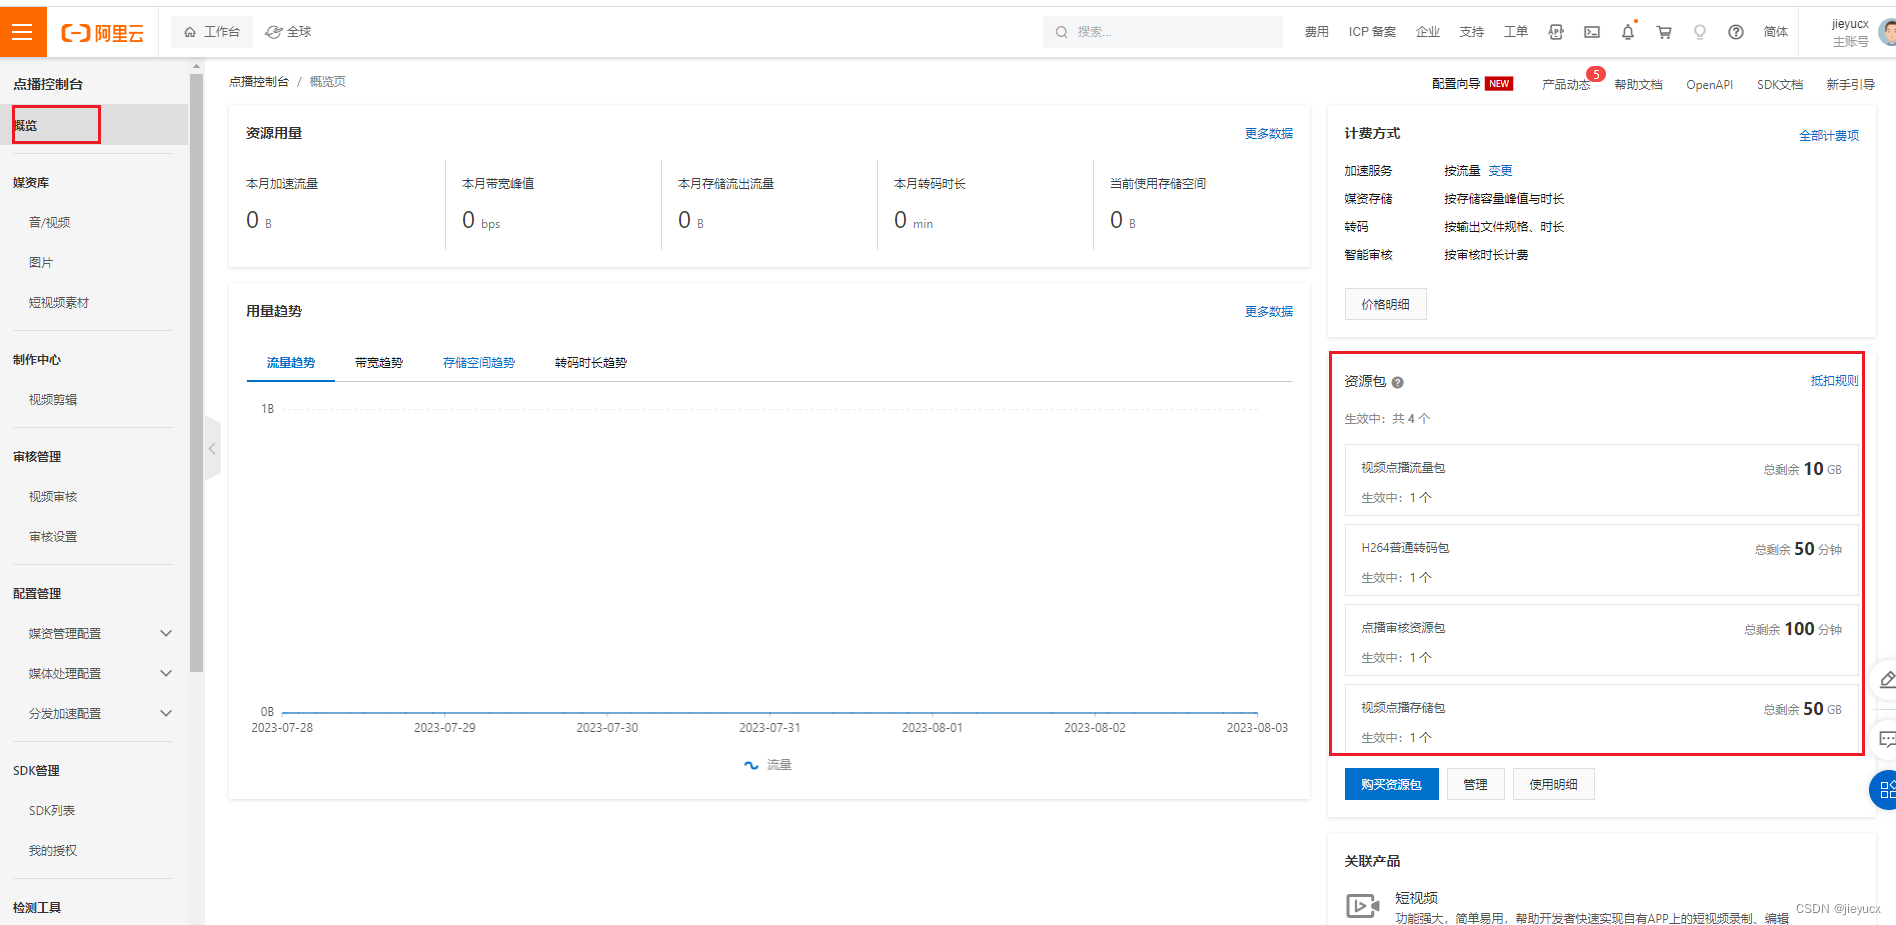Open the 费用 billing menu
1896x925 pixels.
coord(1316,32)
